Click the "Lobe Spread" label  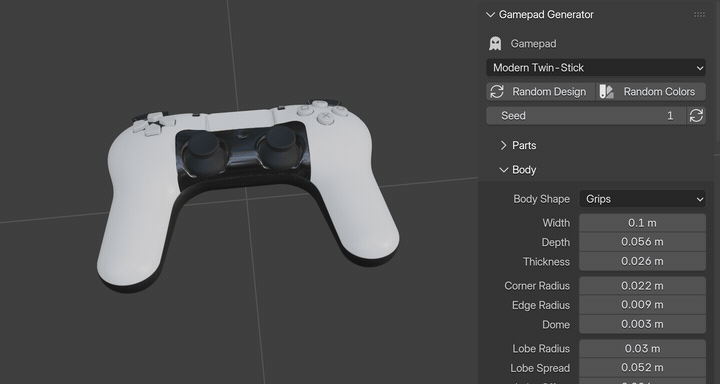tap(540, 368)
